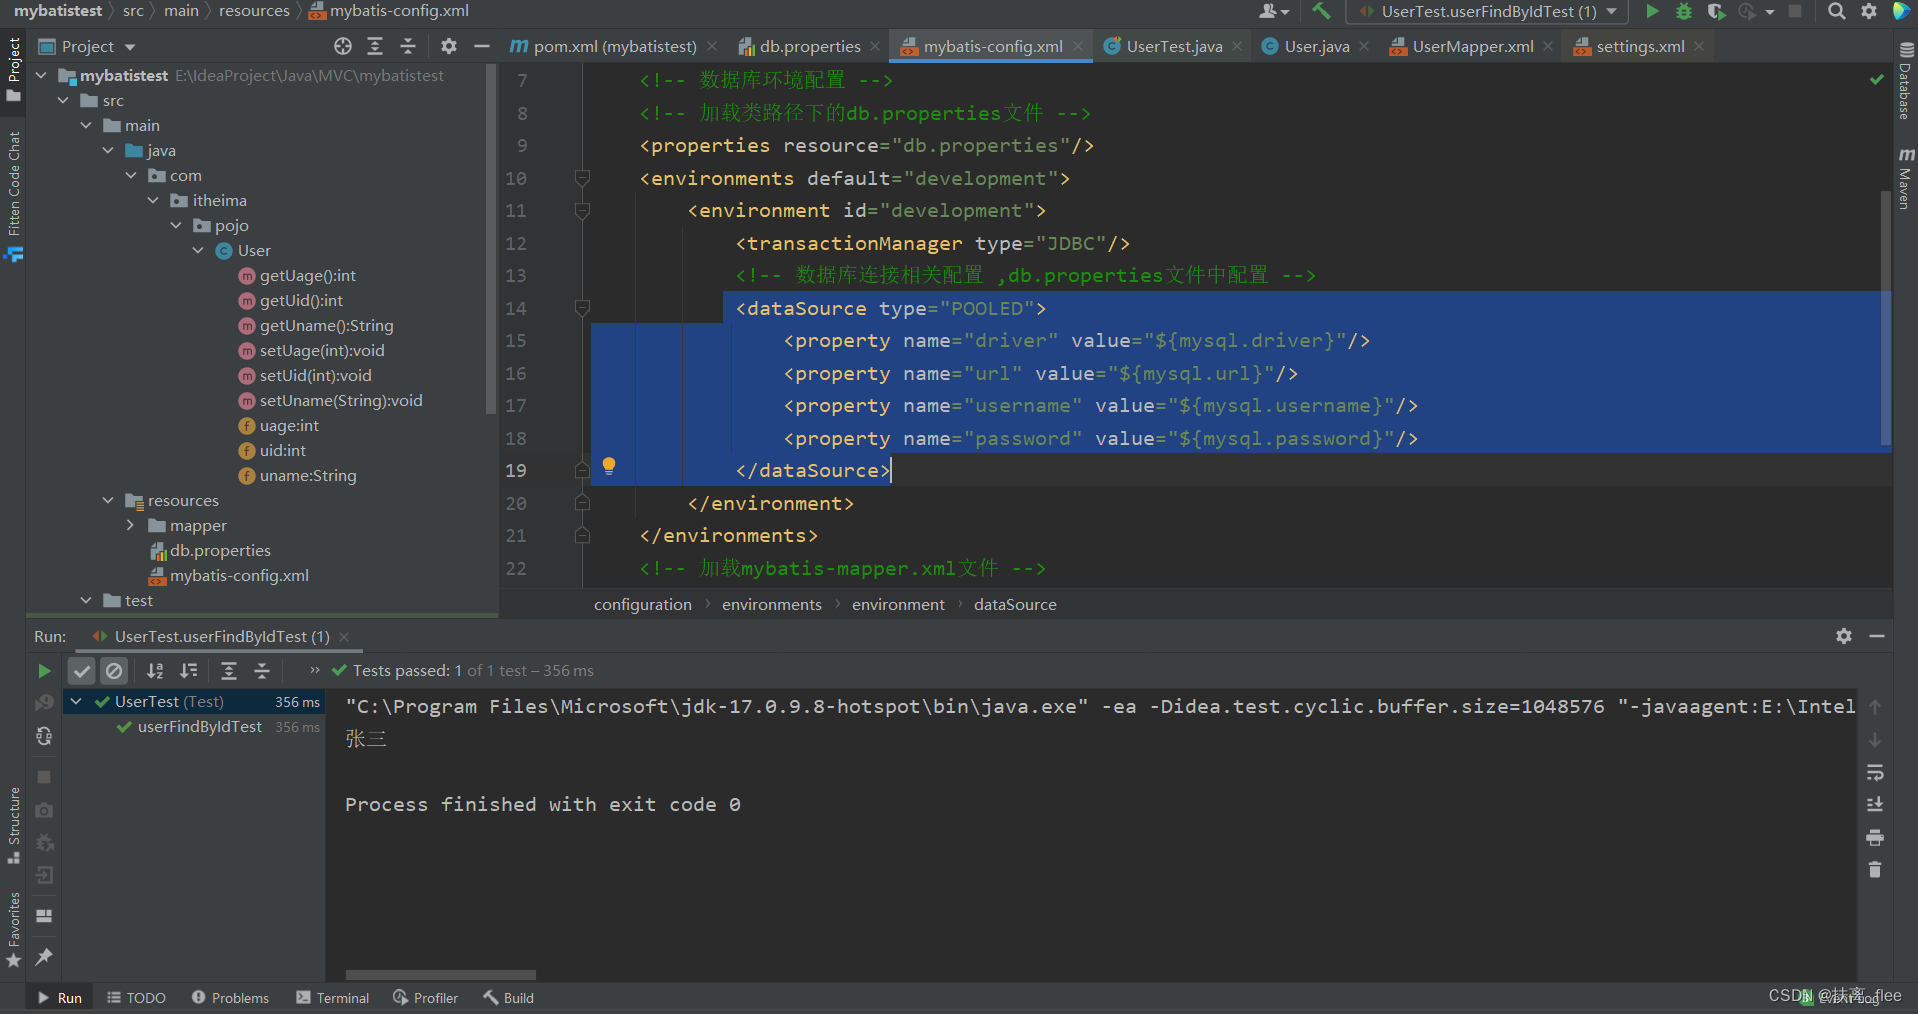Image resolution: width=1918 pixels, height=1014 pixels.
Task: Toggle Favorites side tool window
Action: (x=13, y=930)
